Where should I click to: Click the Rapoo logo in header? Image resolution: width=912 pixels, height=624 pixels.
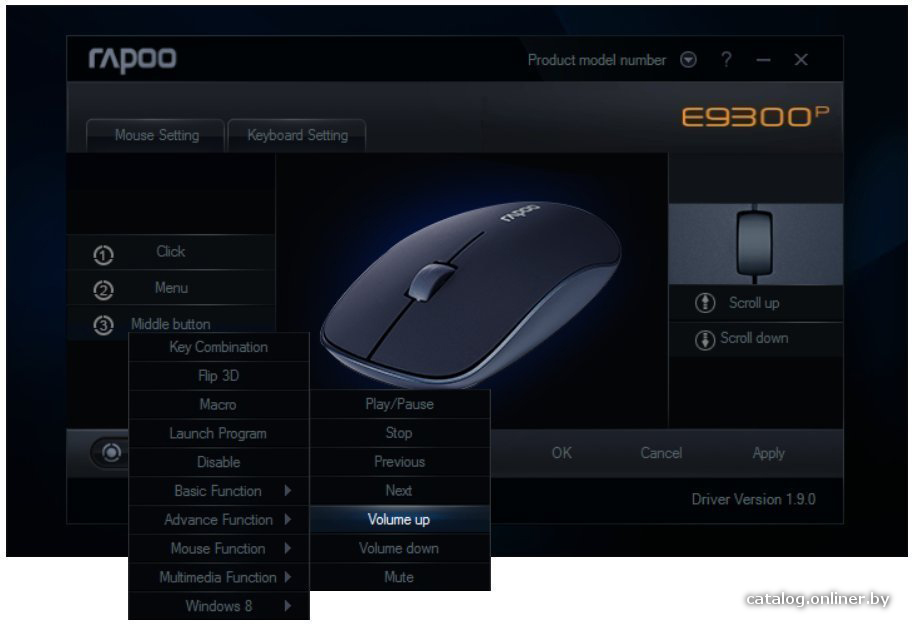tap(132, 59)
